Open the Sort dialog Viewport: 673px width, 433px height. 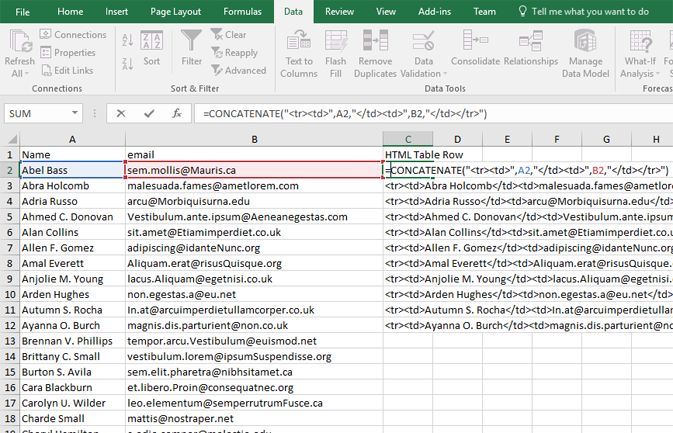click(x=152, y=48)
